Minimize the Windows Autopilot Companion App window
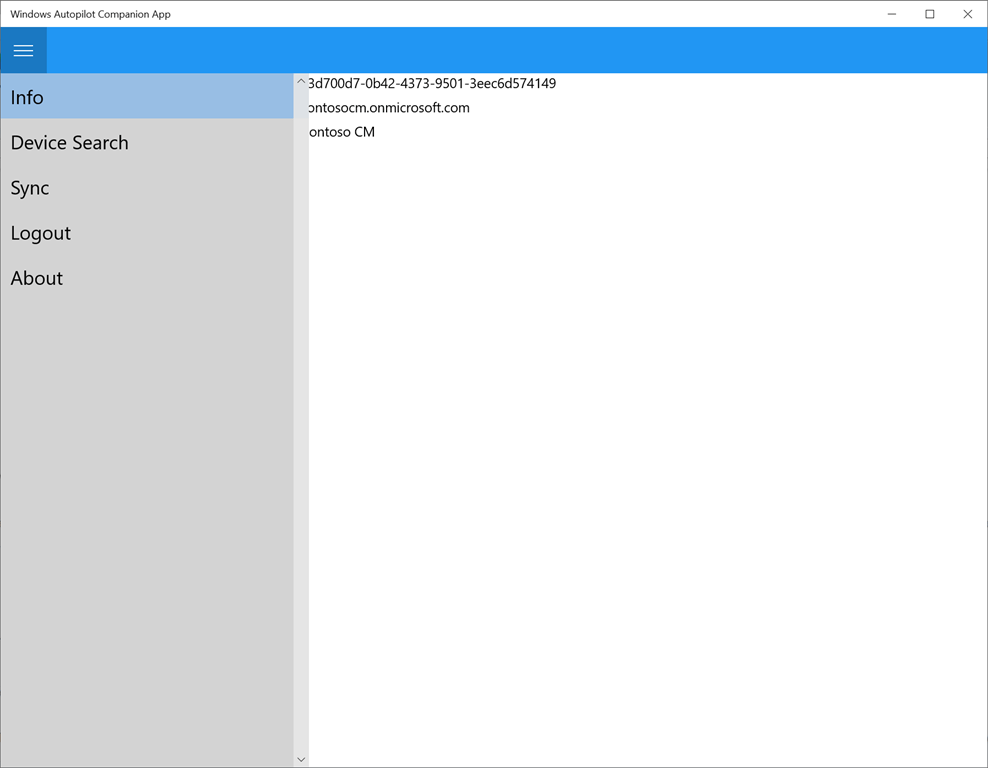 click(891, 14)
